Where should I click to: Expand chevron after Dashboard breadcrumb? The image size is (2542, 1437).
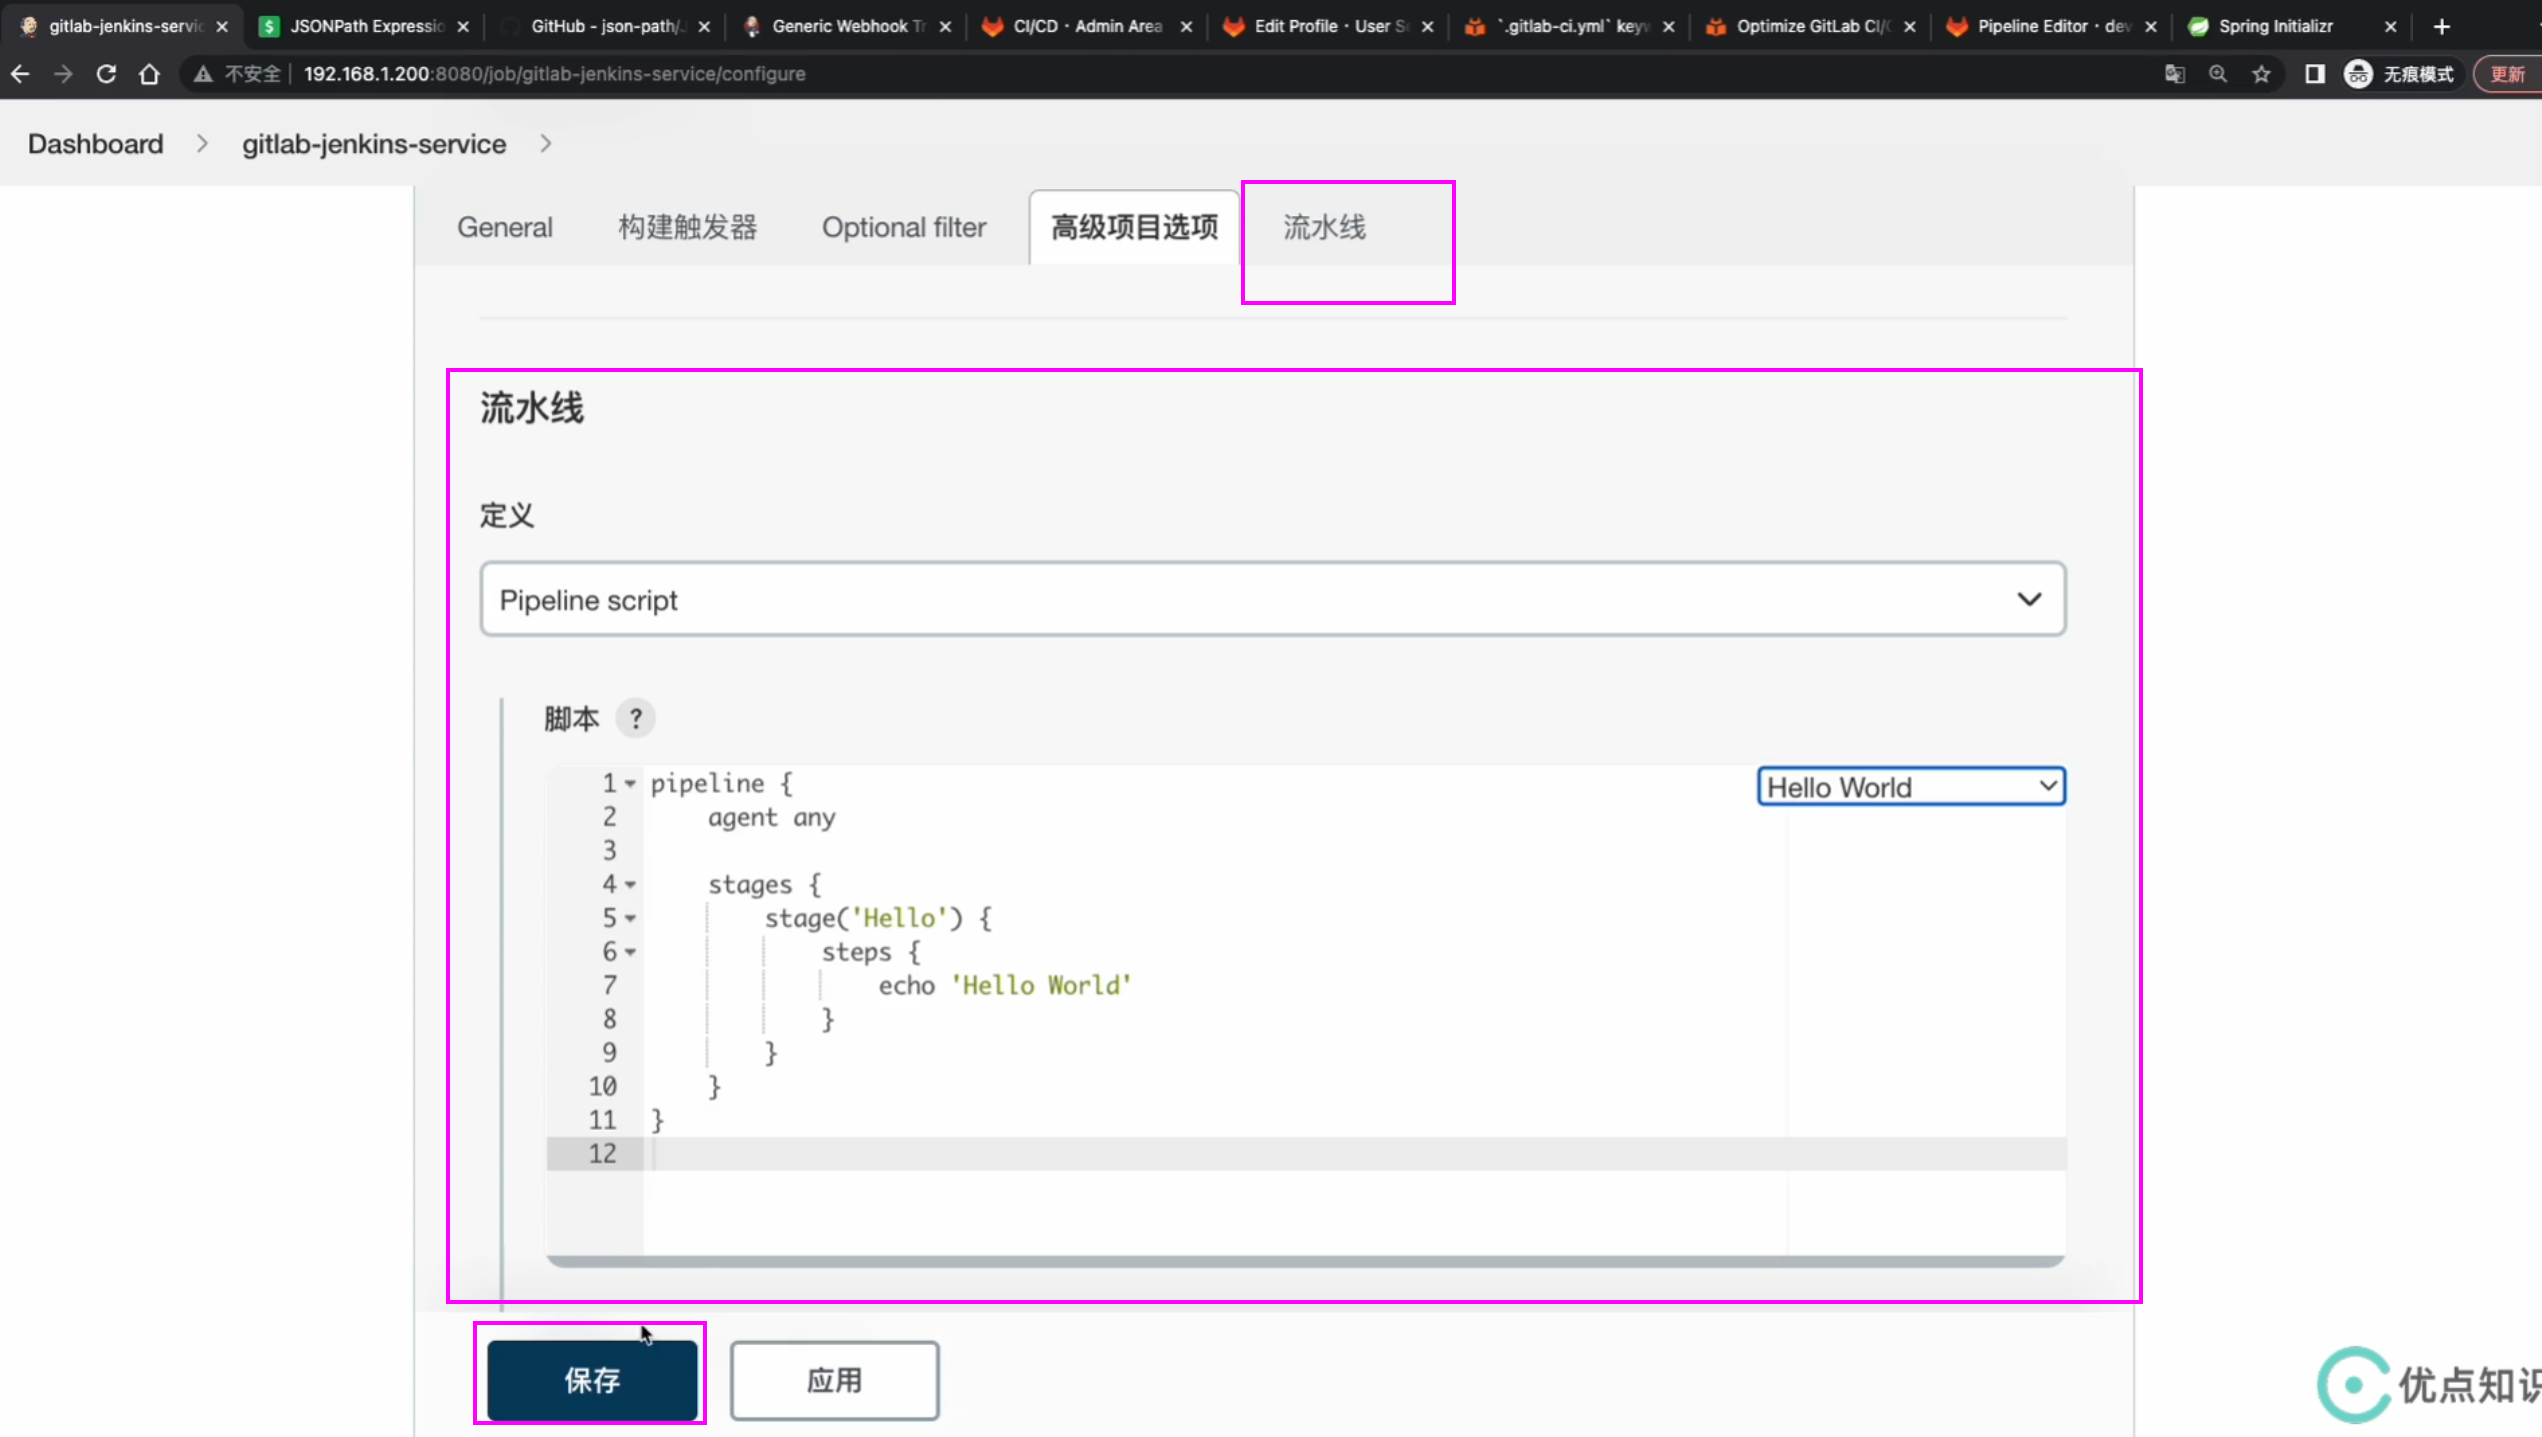203,144
